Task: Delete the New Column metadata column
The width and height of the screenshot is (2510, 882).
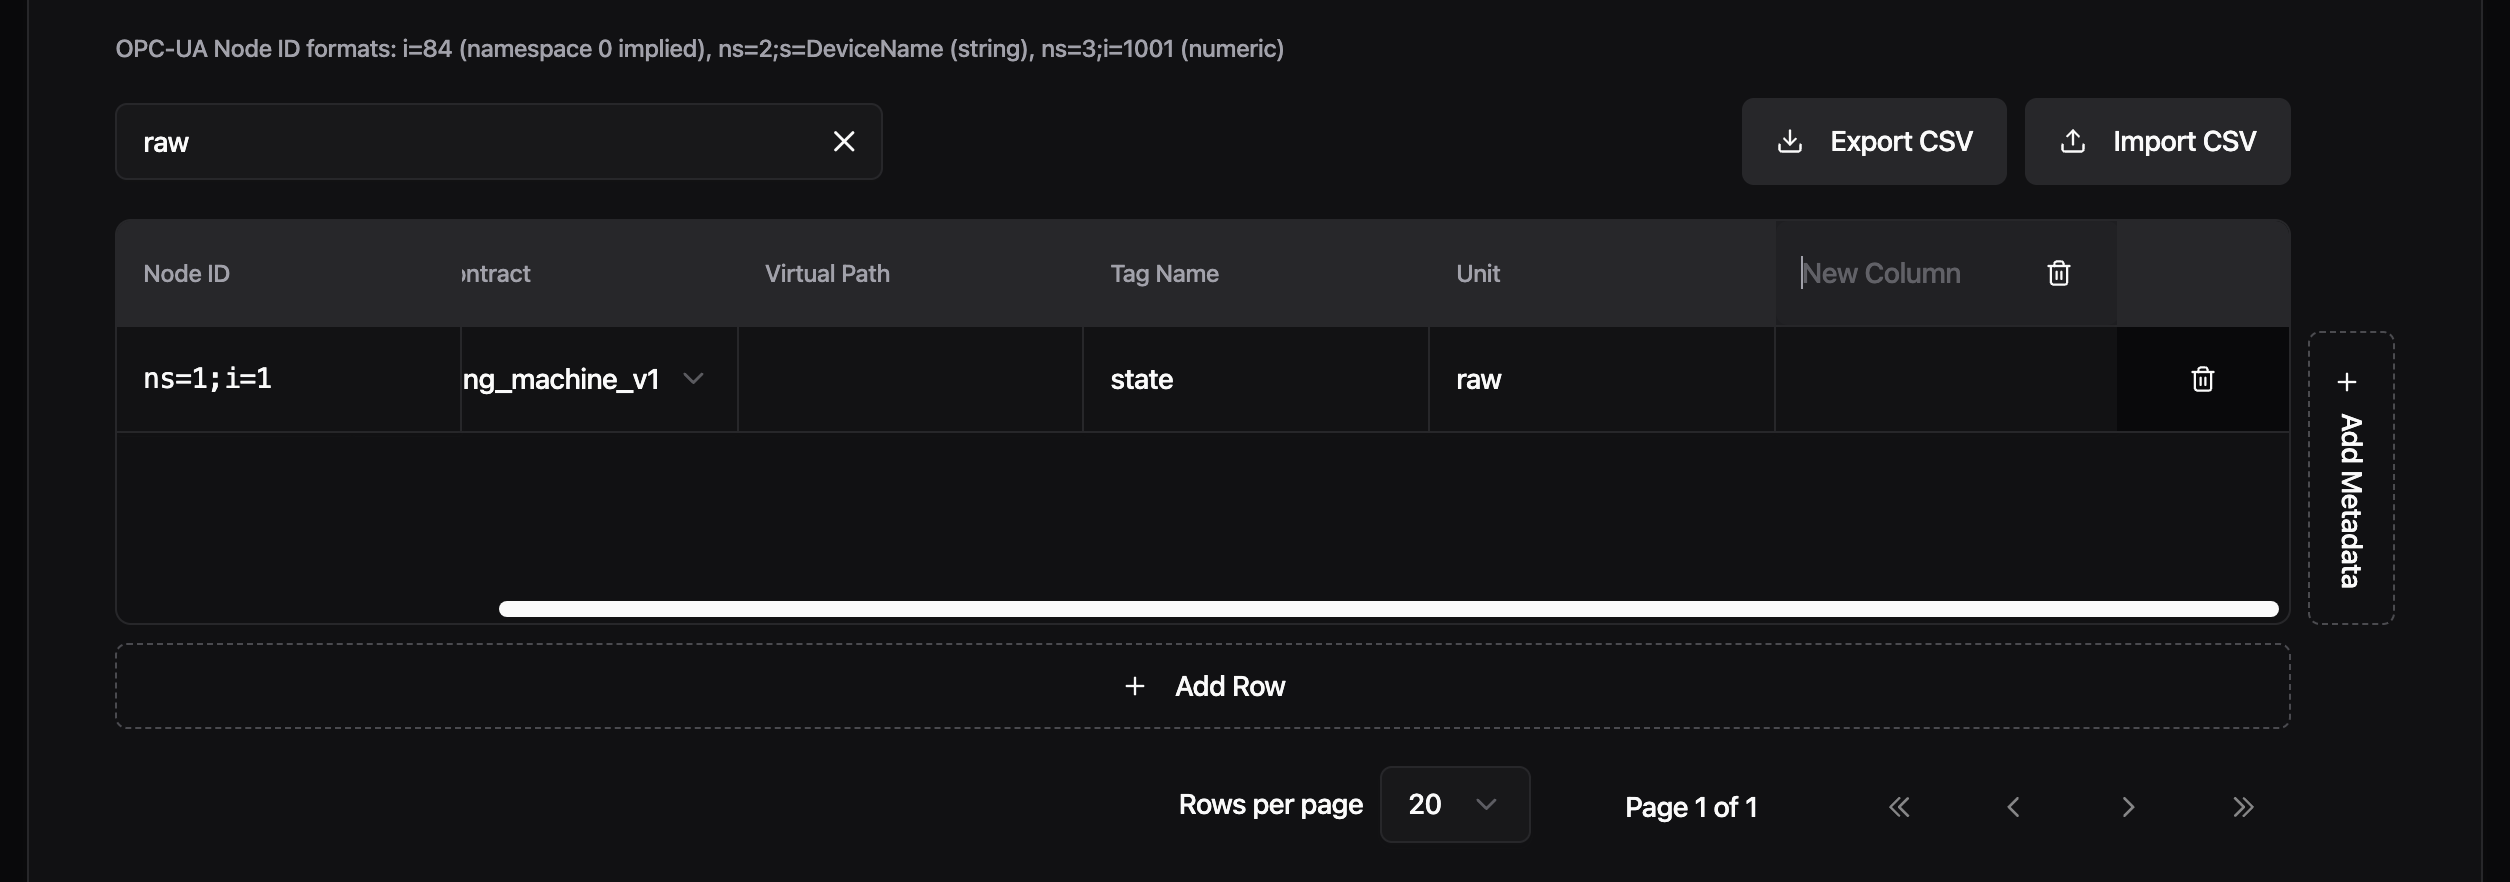Action: (x=2058, y=273)
